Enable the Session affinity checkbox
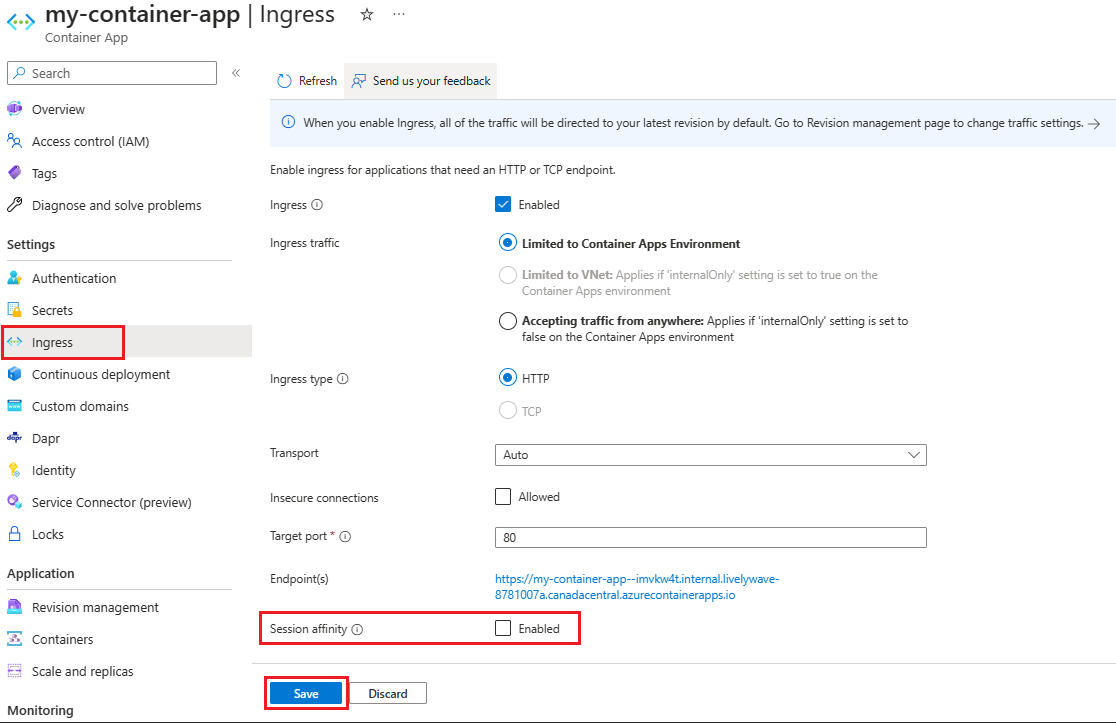 pyautogui.click(x=503, y=628)
